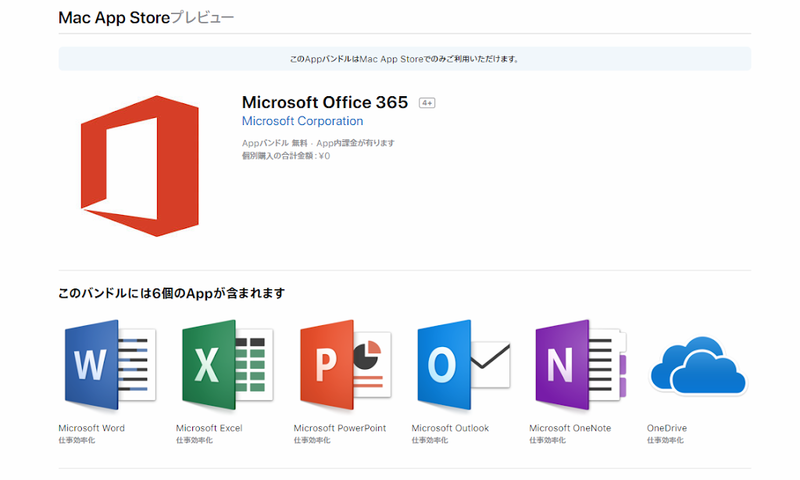The height and width of the screenshot is (480, 800).
Task: Click the Microsoft Office 365 title
Action: (325, 103)
